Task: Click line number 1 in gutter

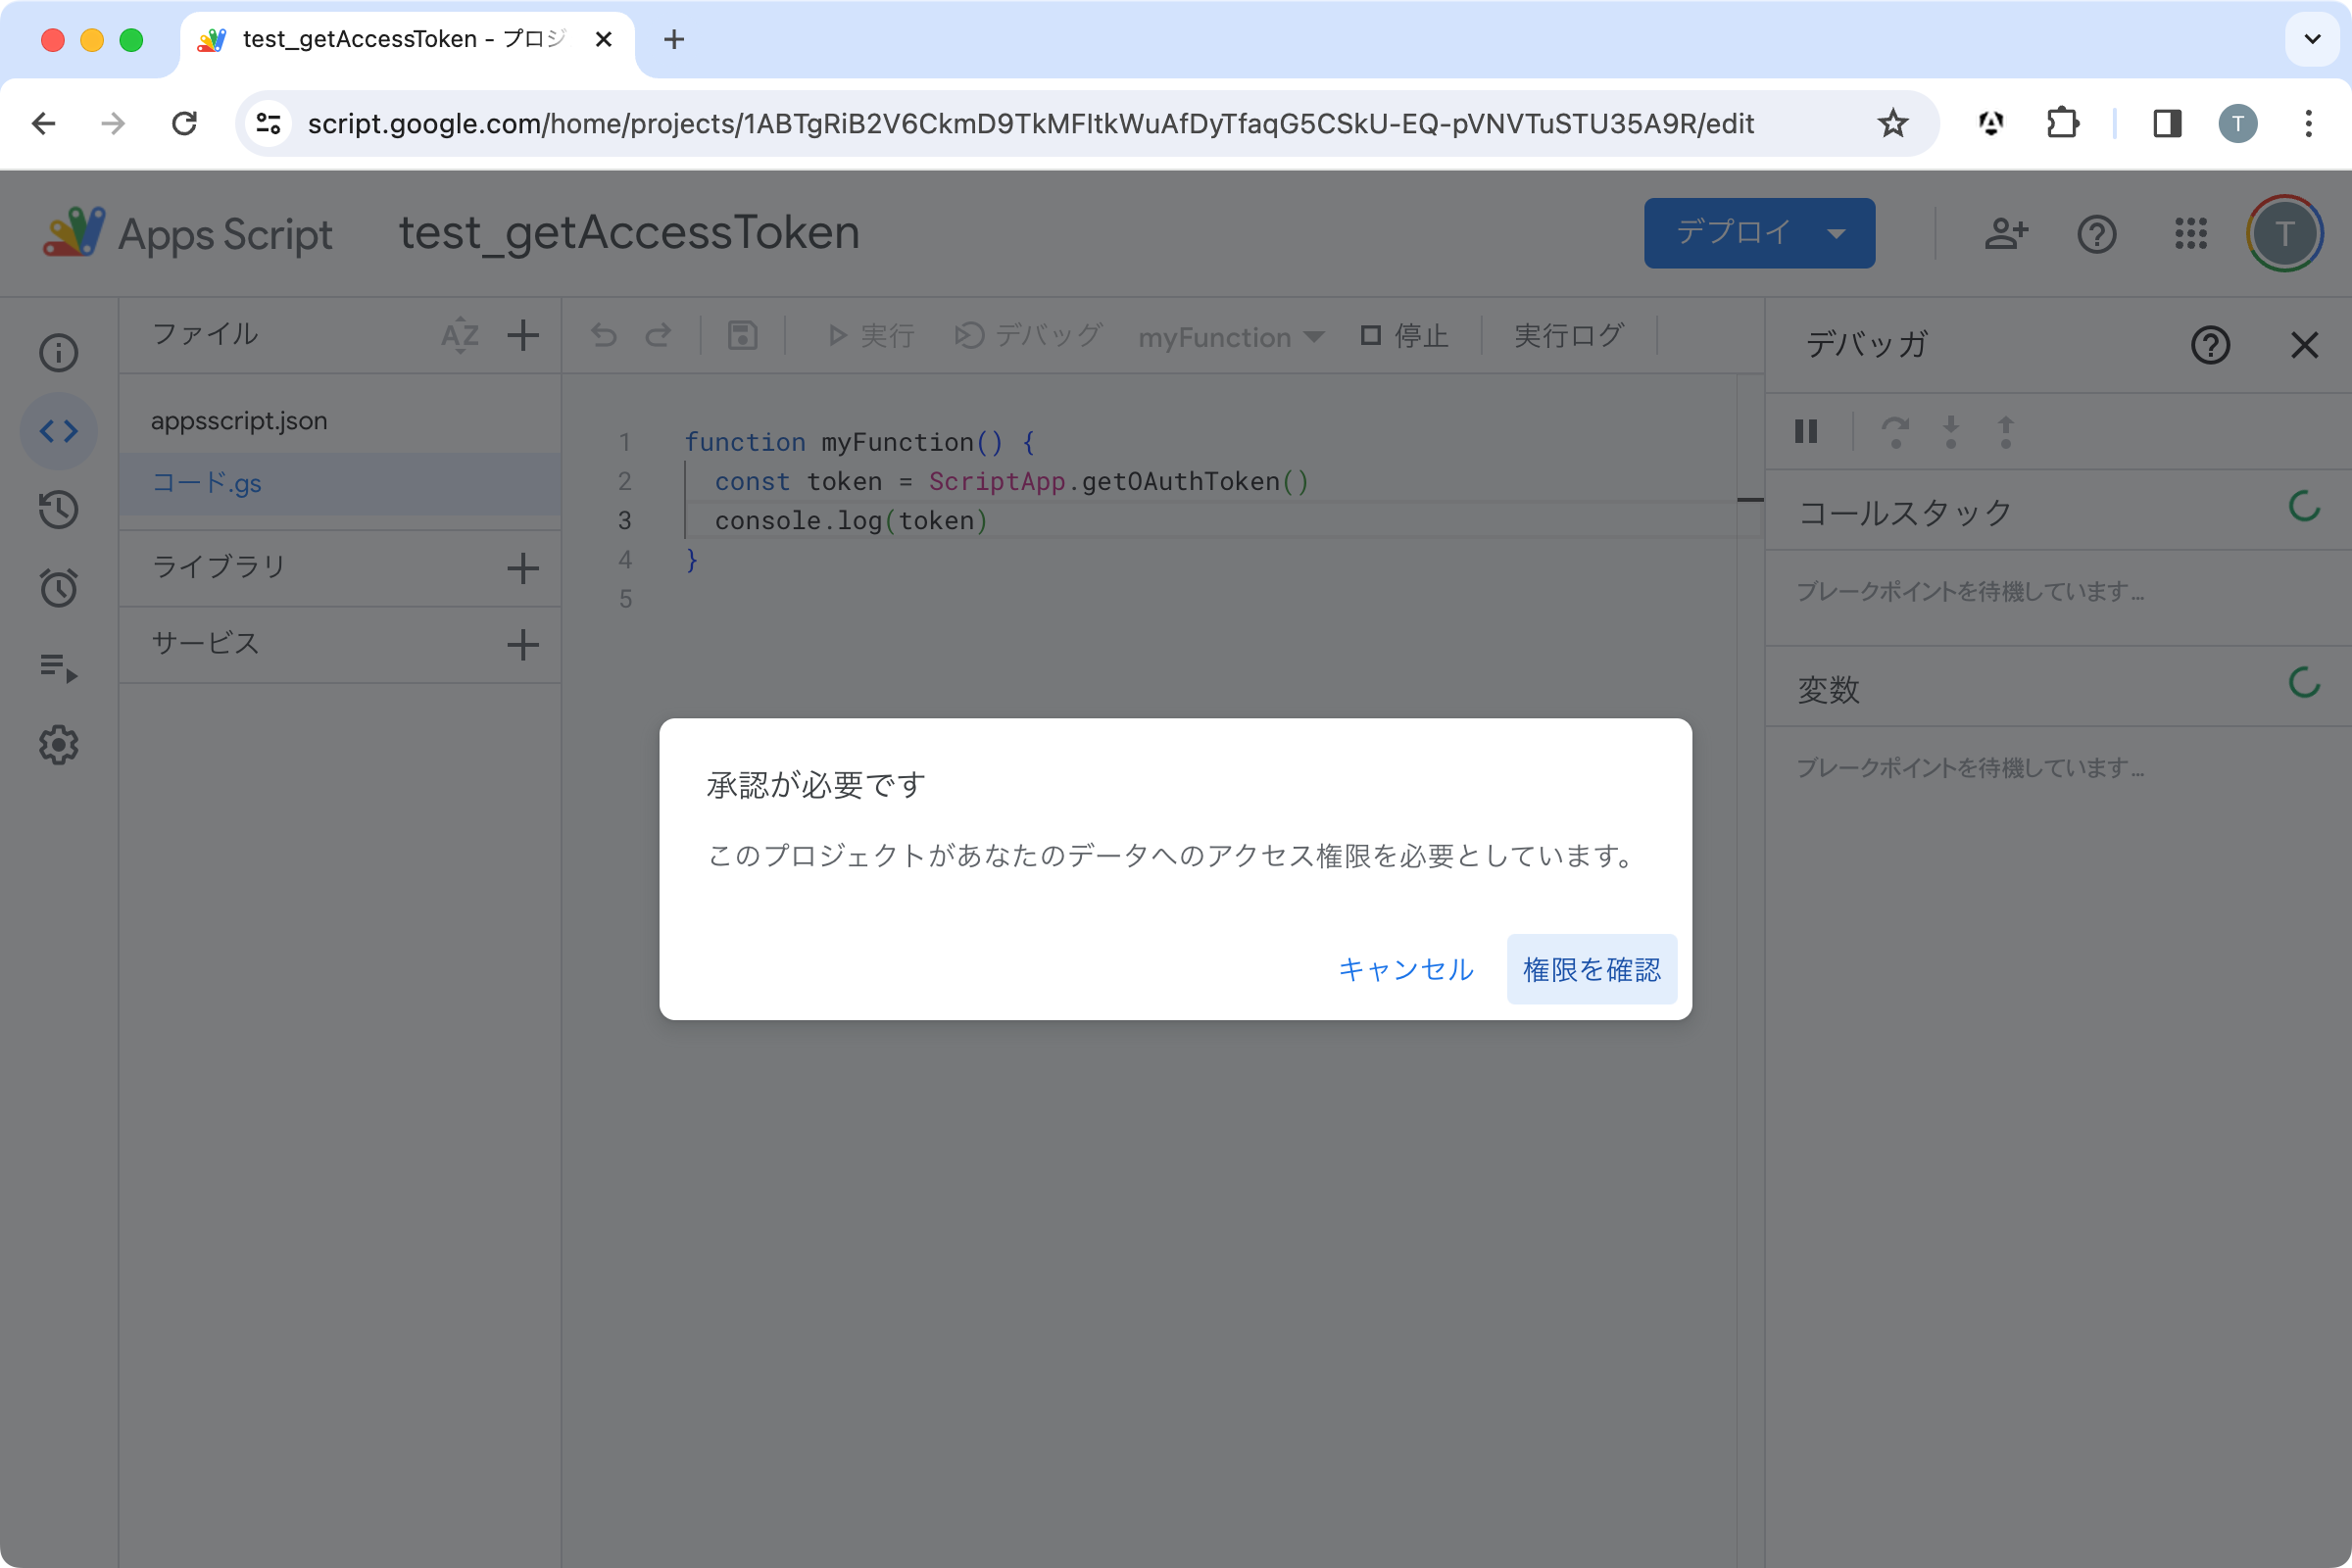Action: pos(624,442)
